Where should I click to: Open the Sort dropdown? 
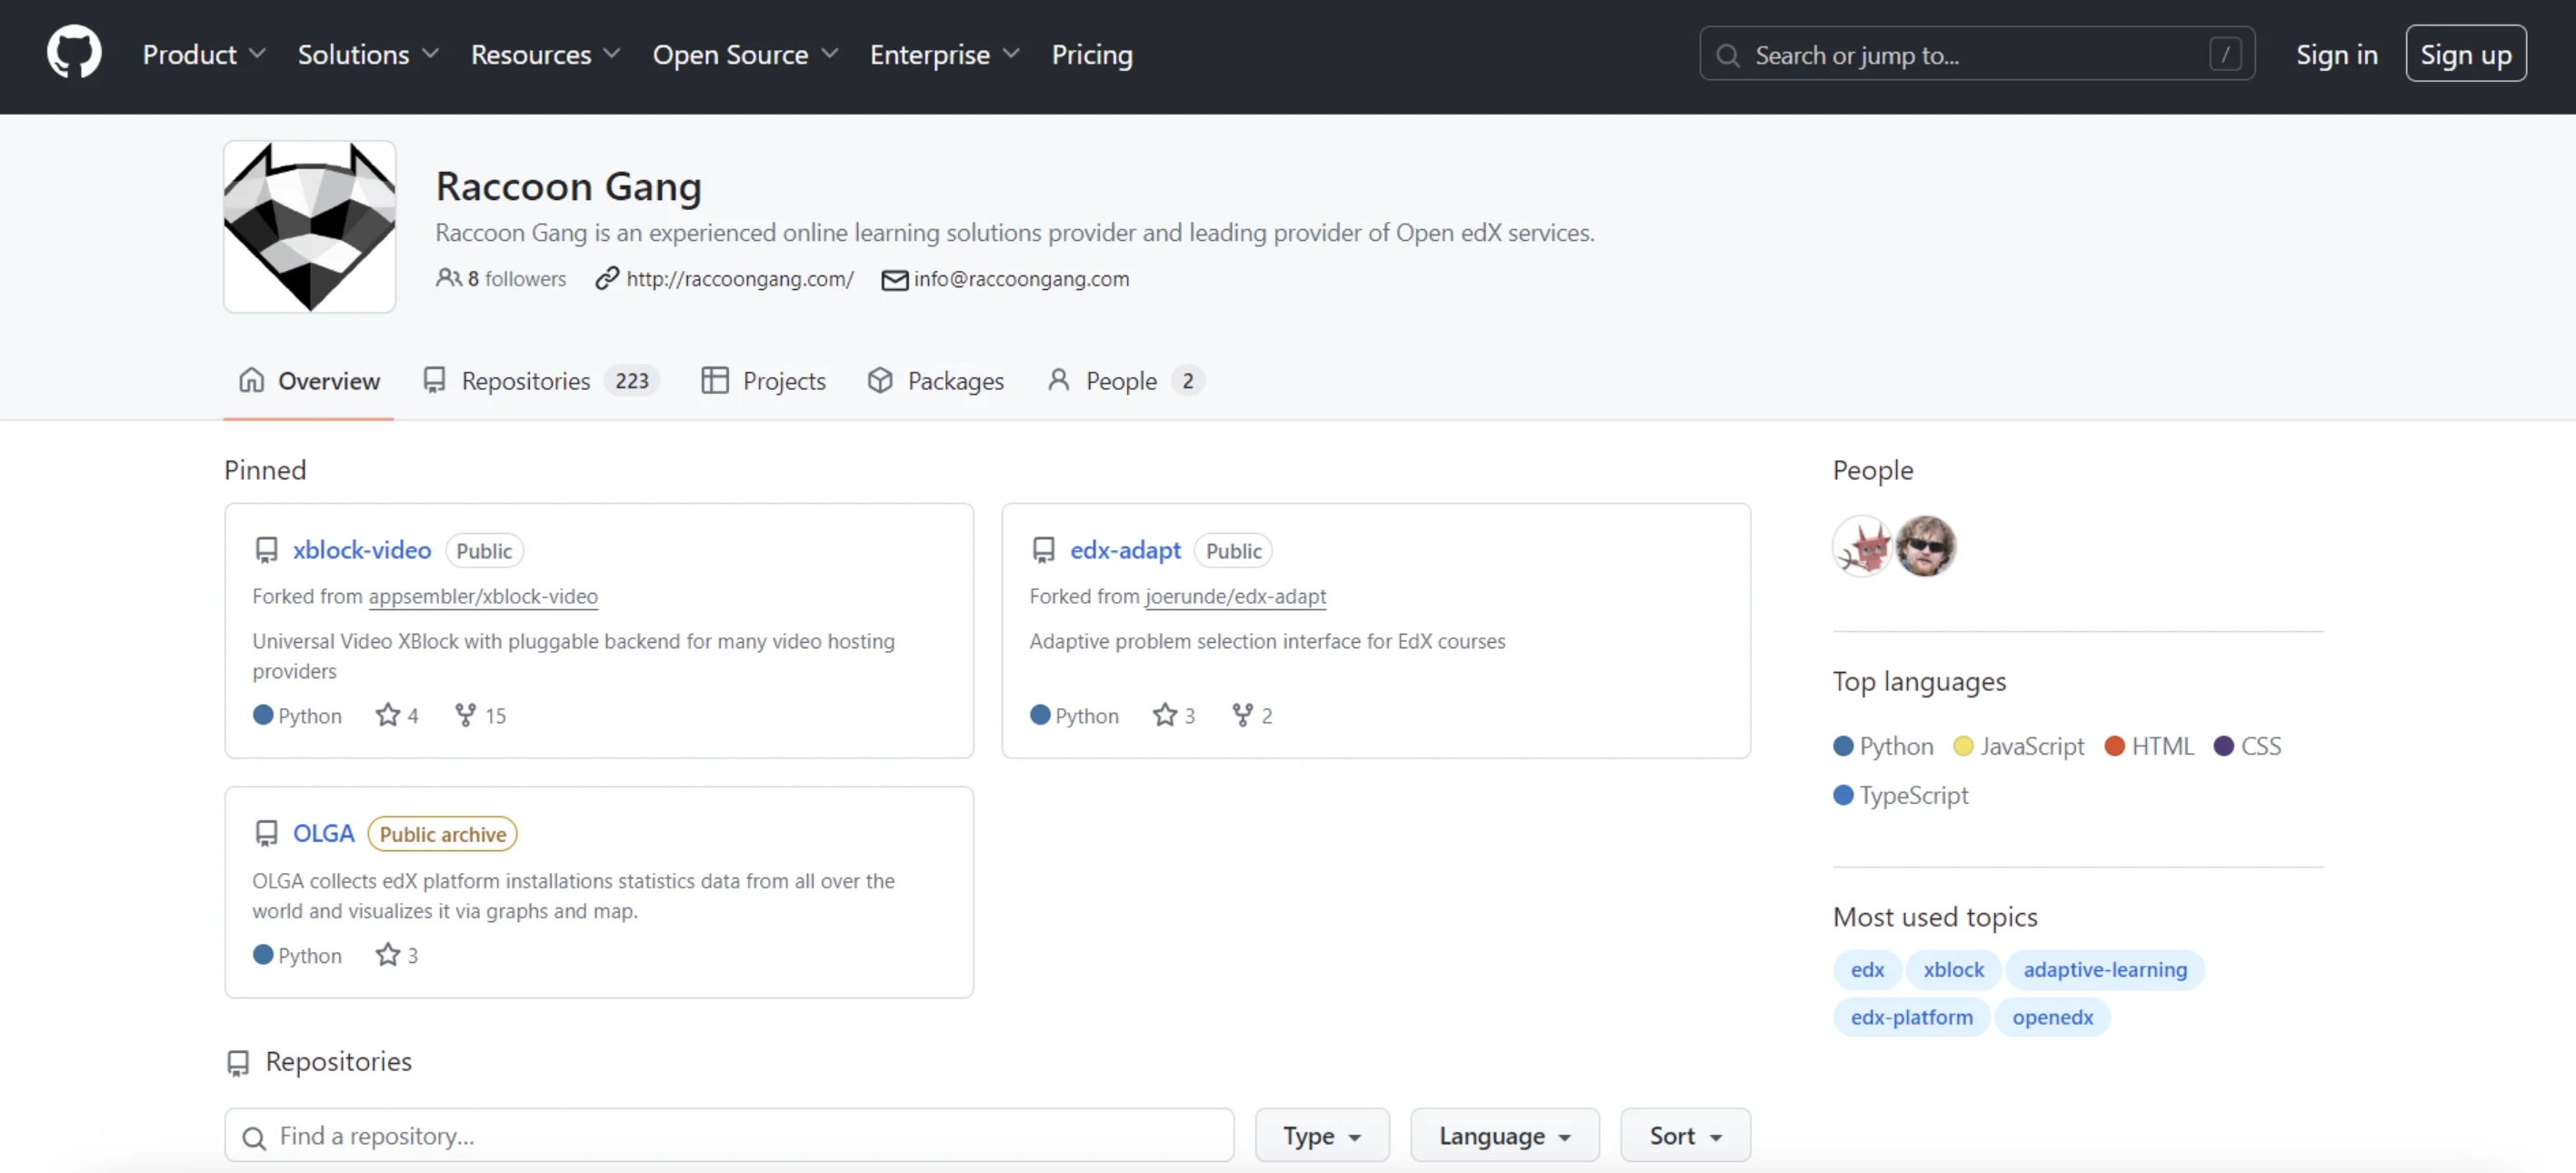point(1685,1135)
